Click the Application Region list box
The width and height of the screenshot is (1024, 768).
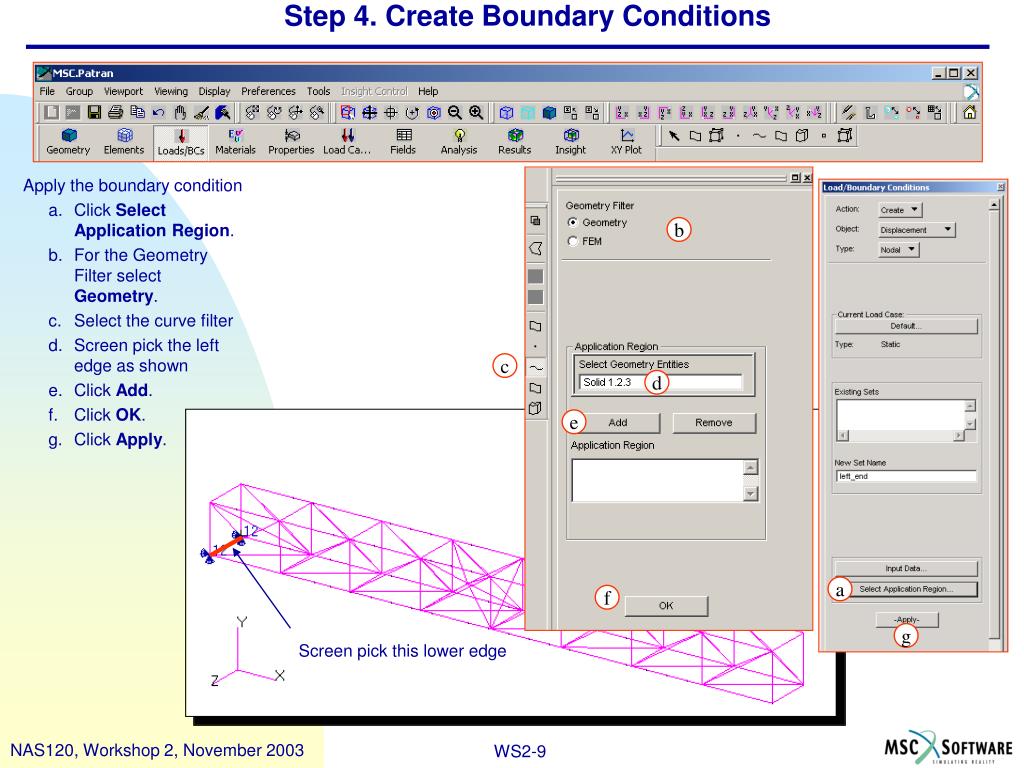click(658, 481)
